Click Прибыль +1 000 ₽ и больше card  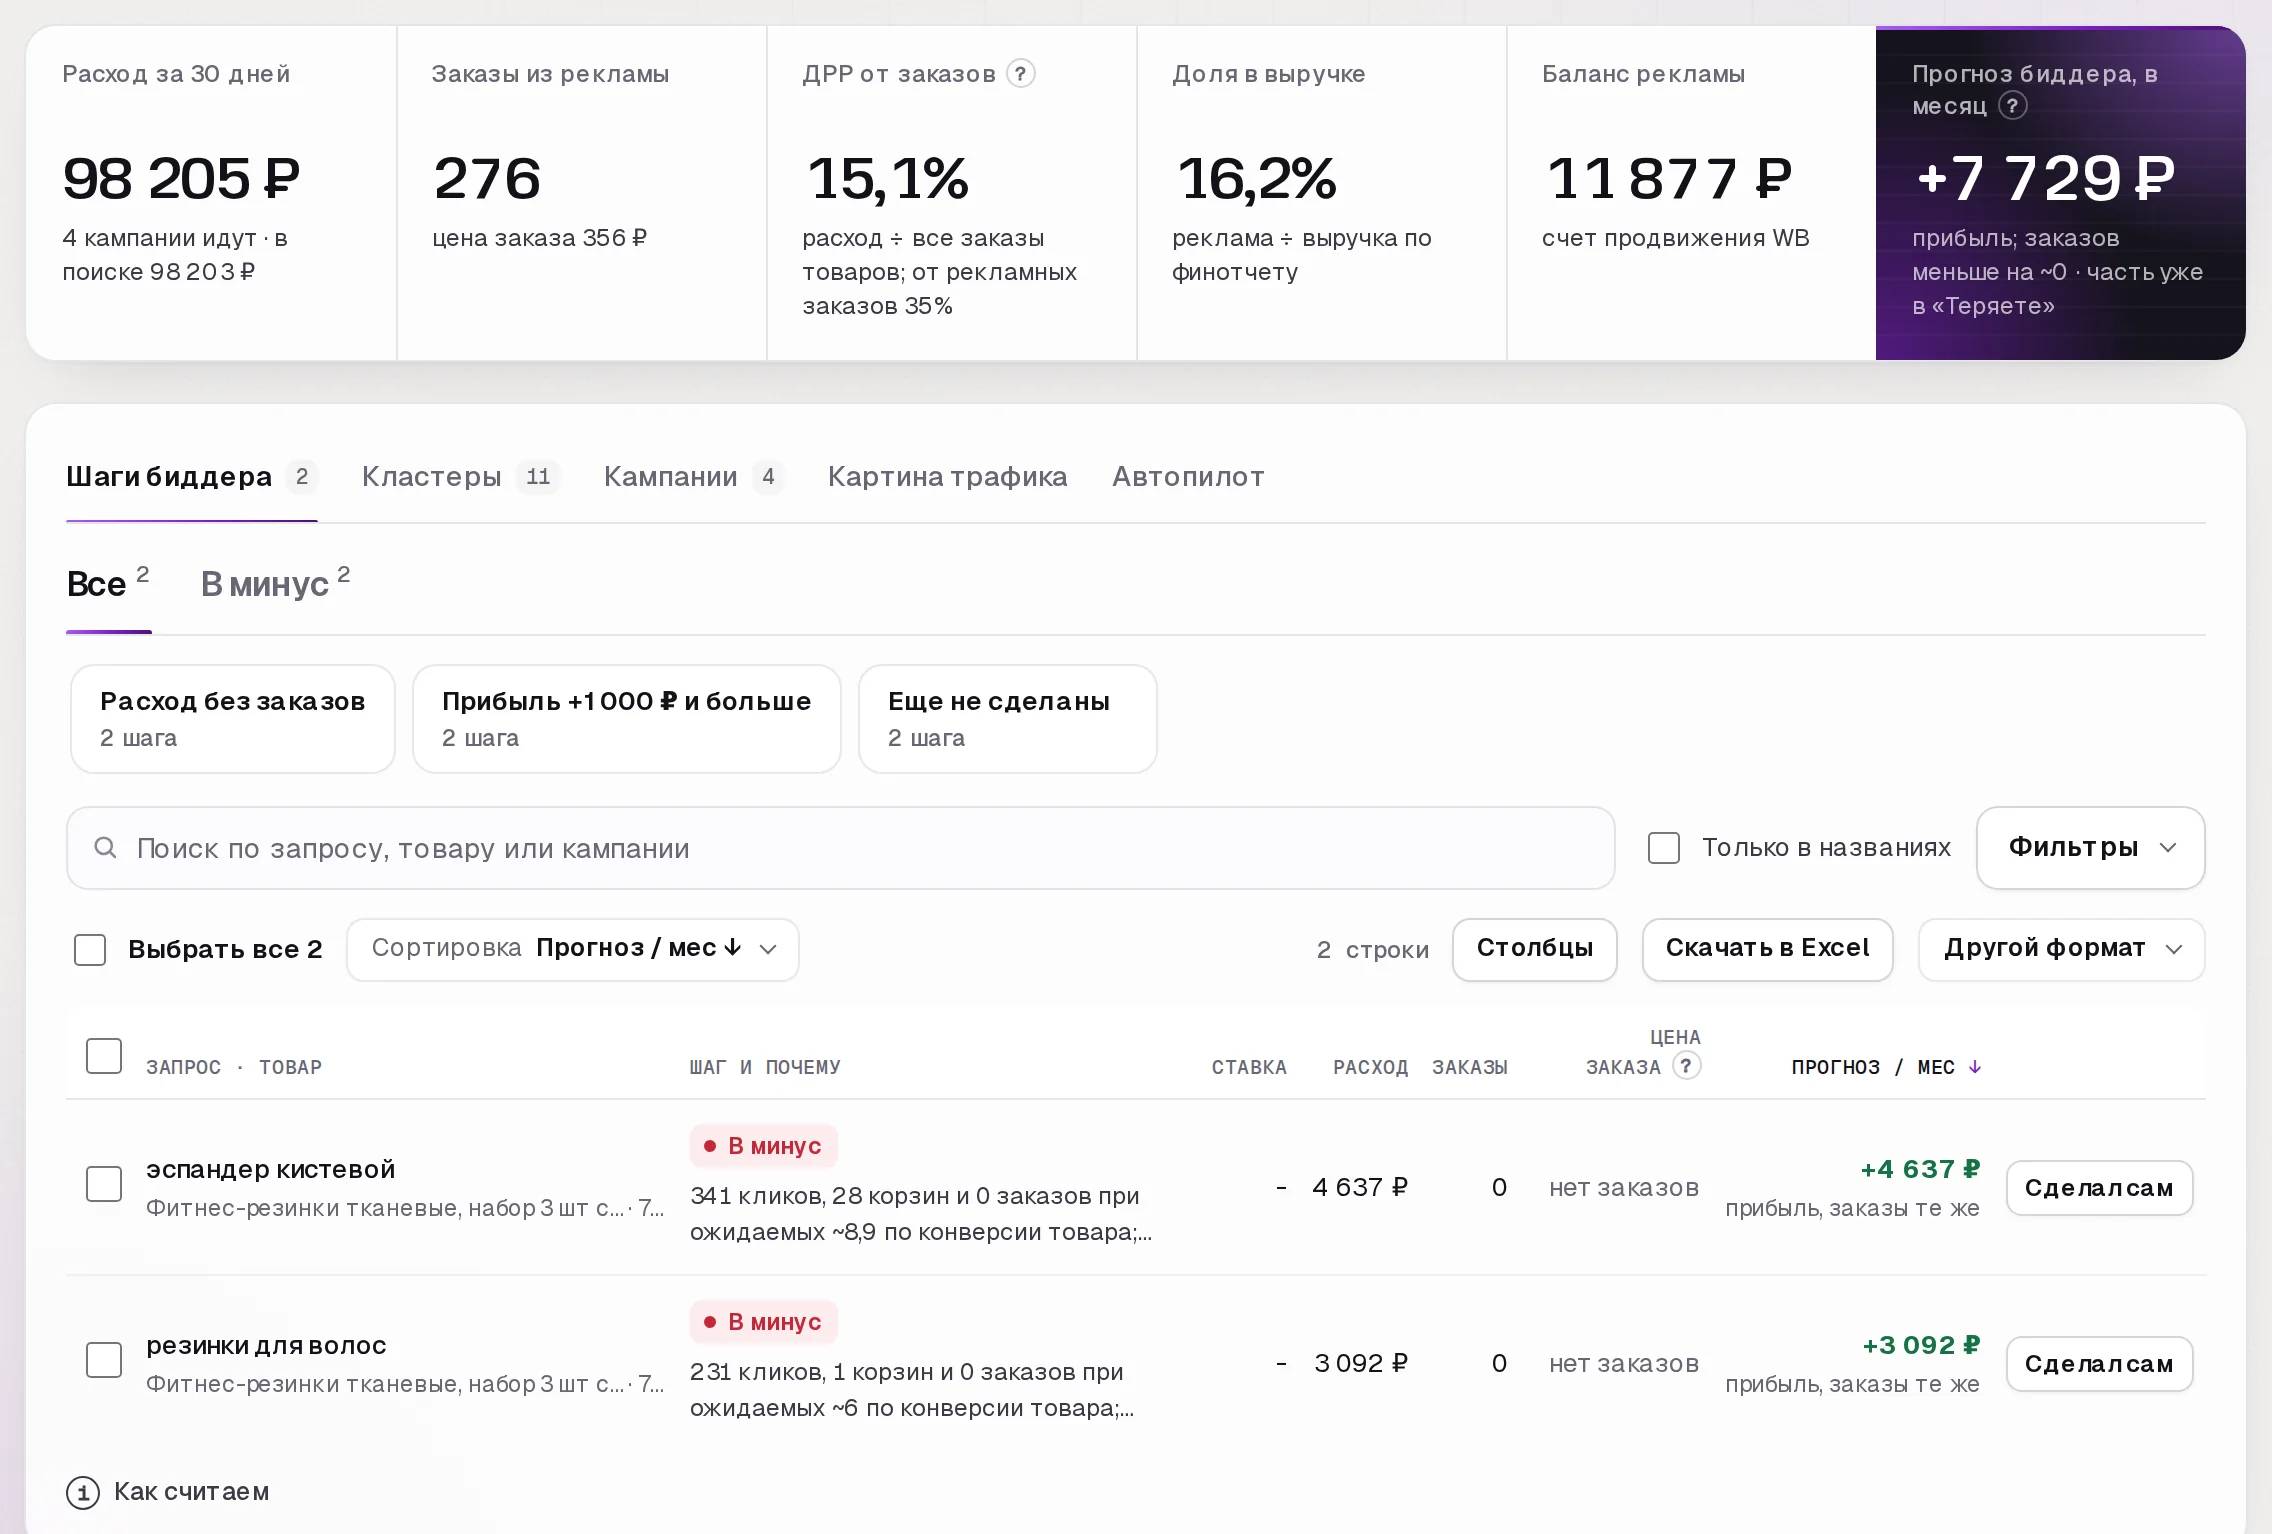coord(627,719)
